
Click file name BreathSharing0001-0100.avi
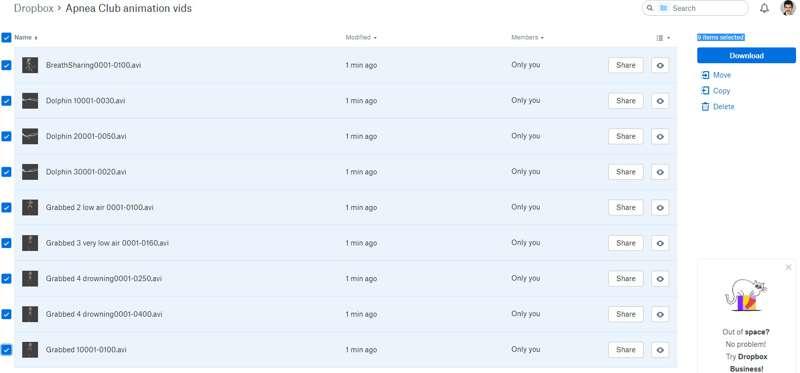tap(93, 65)
